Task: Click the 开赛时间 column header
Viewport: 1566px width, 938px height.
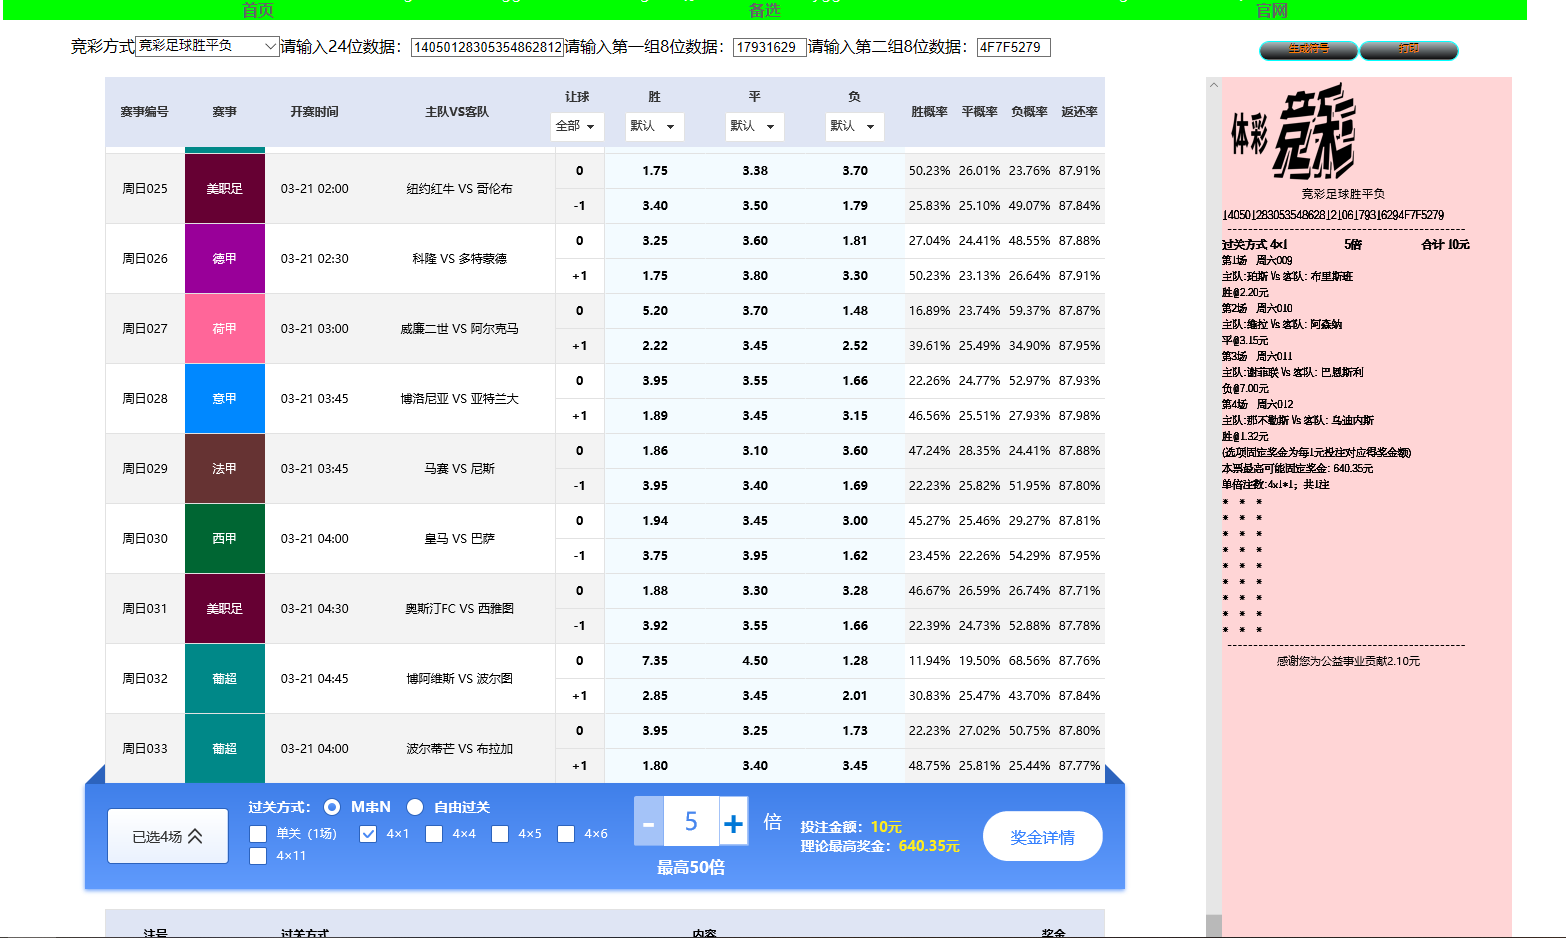Action: click(x=315, y=112)
